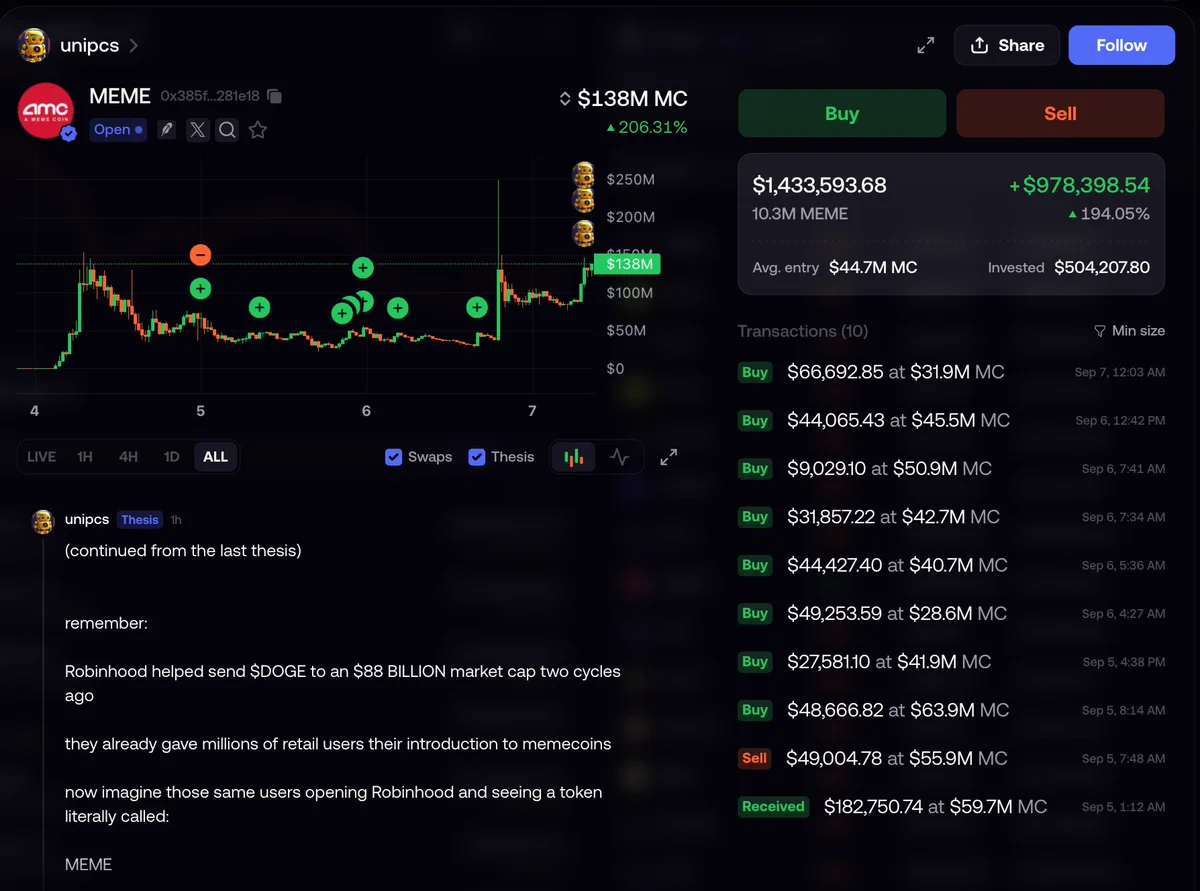Click the unipcs username in the header
Viewport: 1200px width, 891px height.
click(91, 45)
